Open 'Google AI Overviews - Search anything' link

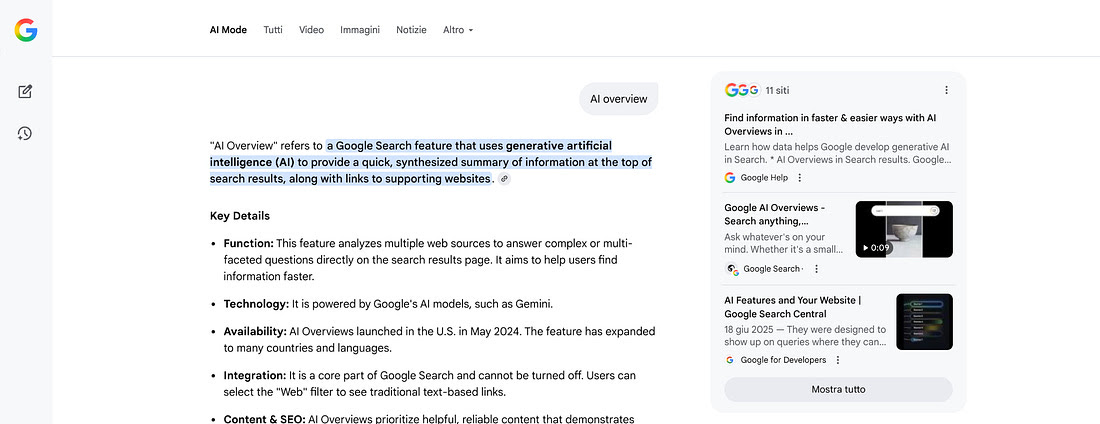click(774, 214)
